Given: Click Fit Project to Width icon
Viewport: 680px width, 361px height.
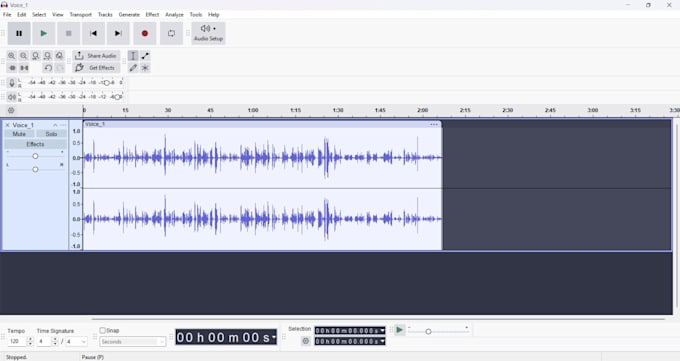Looking at the screenshot, I should (x=48, y=56).
